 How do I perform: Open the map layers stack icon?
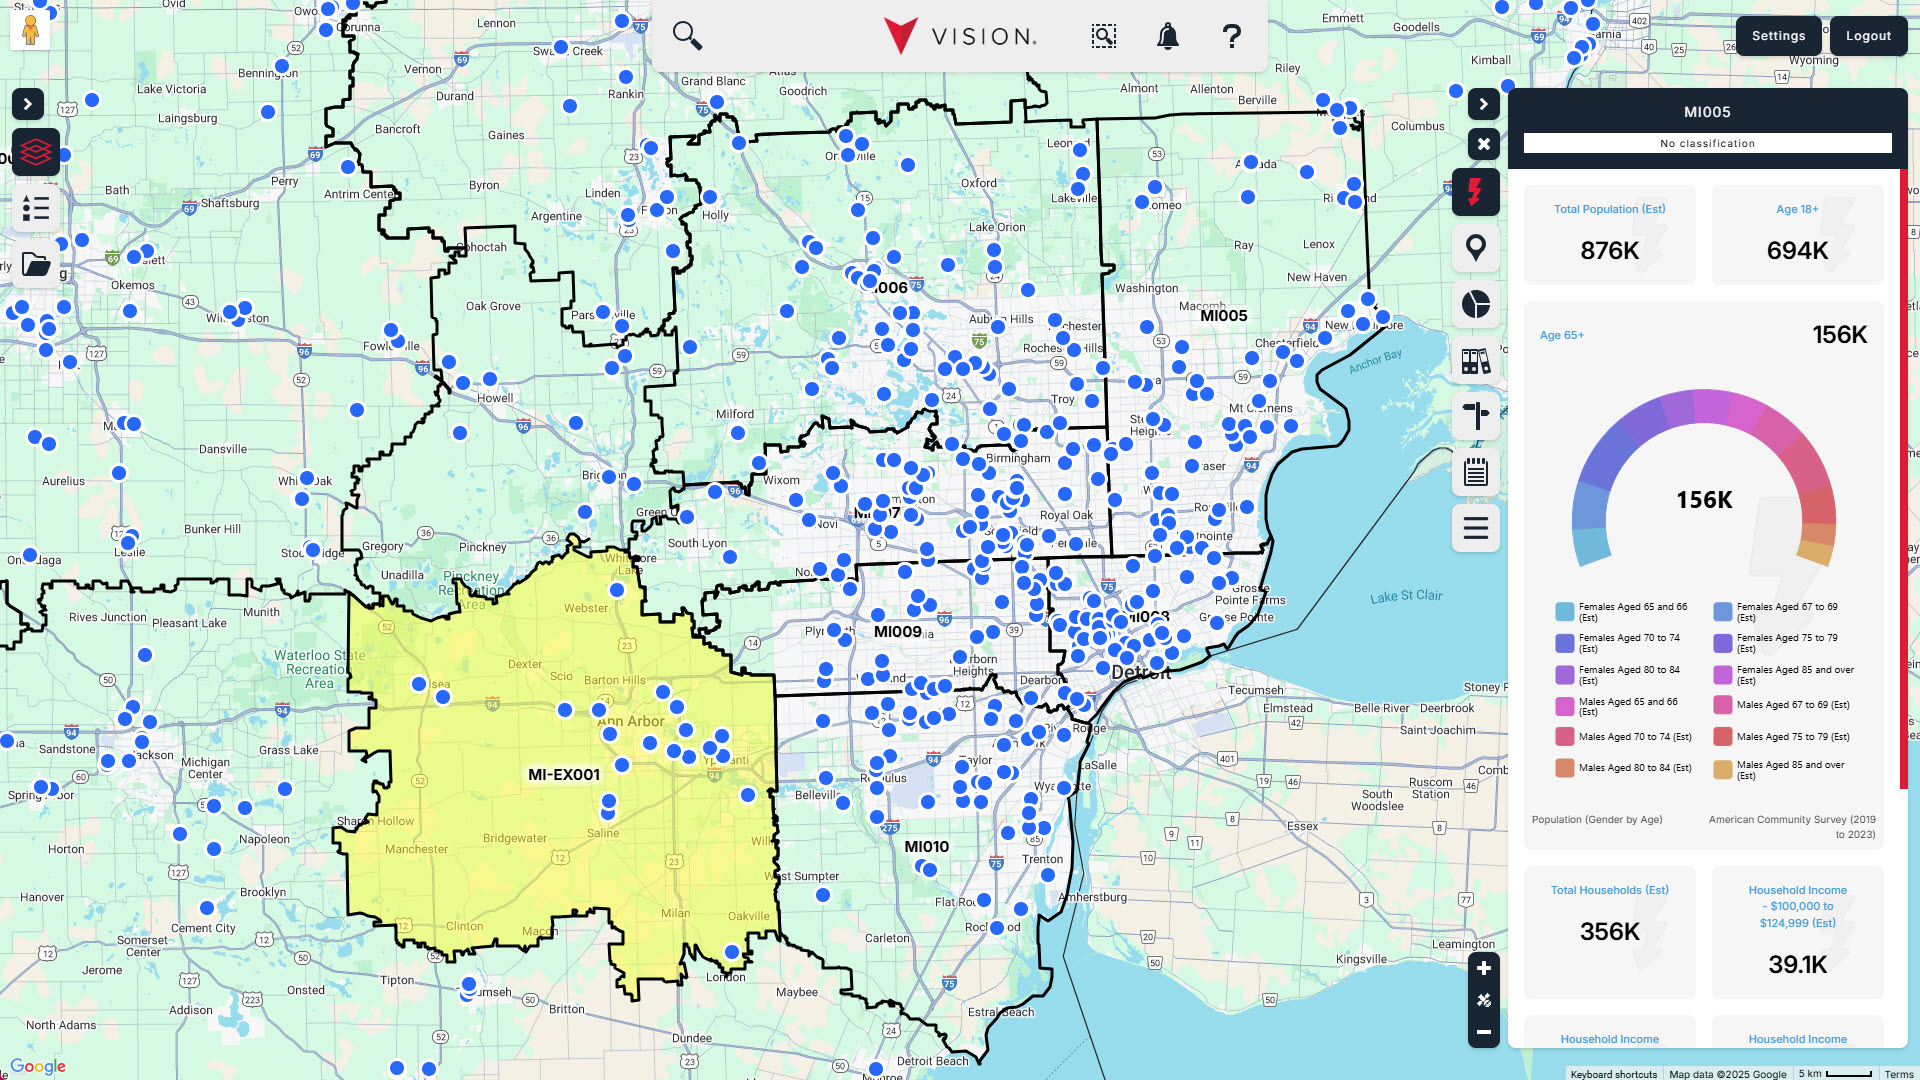click(36, 153)
